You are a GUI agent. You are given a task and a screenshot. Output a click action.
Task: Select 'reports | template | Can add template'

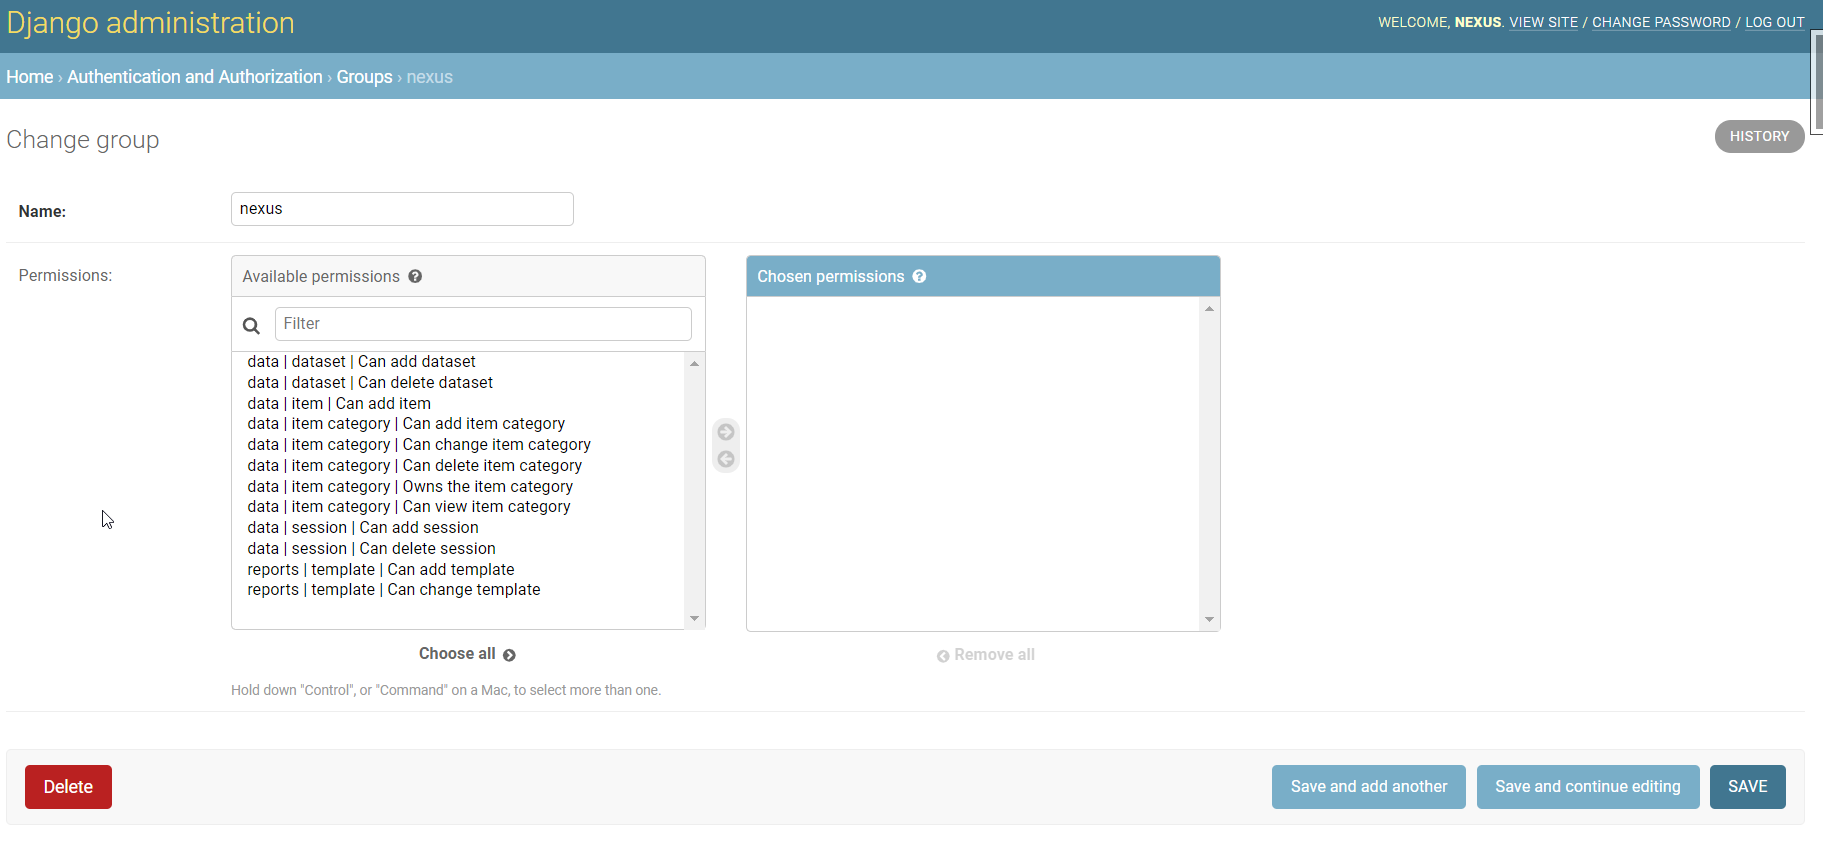[460, 570]
